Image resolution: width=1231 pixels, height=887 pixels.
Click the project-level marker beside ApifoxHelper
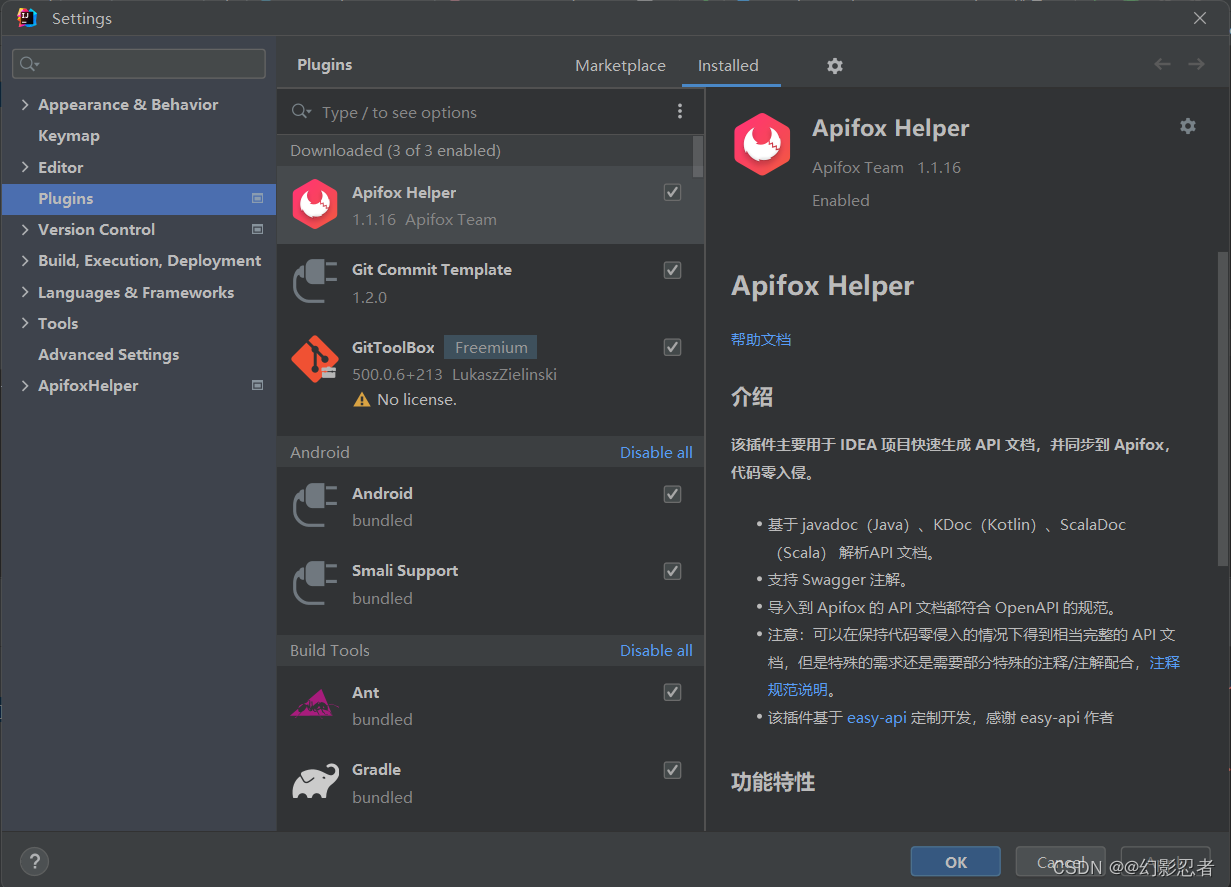click(x=257, y=385)
